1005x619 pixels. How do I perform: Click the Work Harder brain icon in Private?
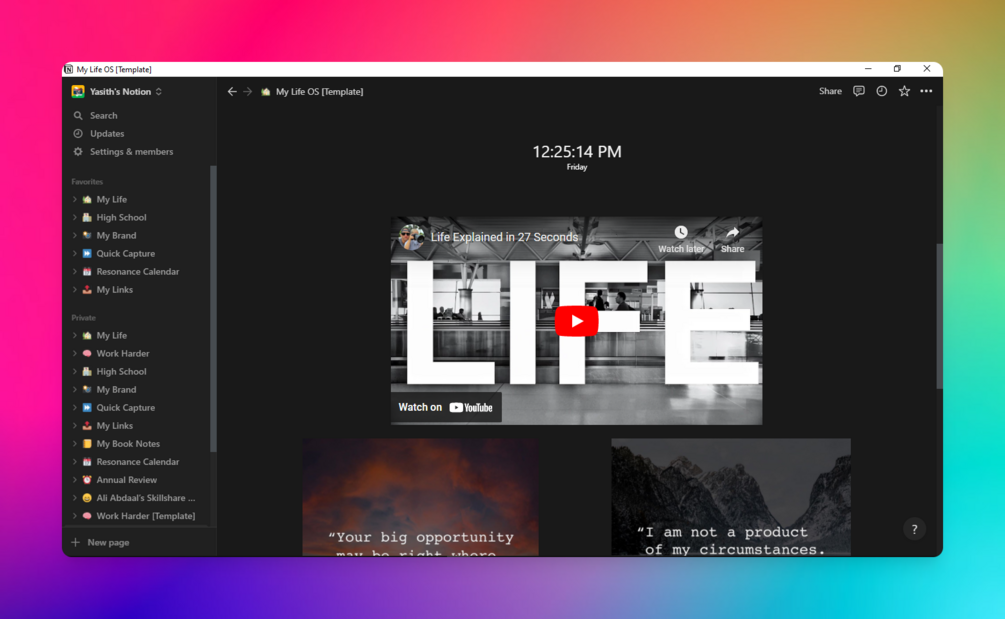tap(87, 353)
